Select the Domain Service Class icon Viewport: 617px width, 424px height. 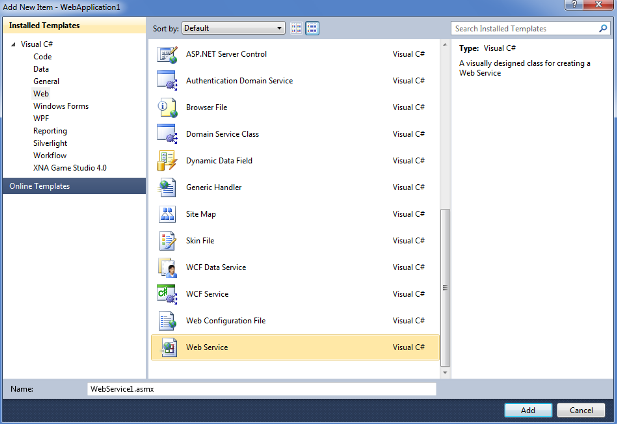168,134
